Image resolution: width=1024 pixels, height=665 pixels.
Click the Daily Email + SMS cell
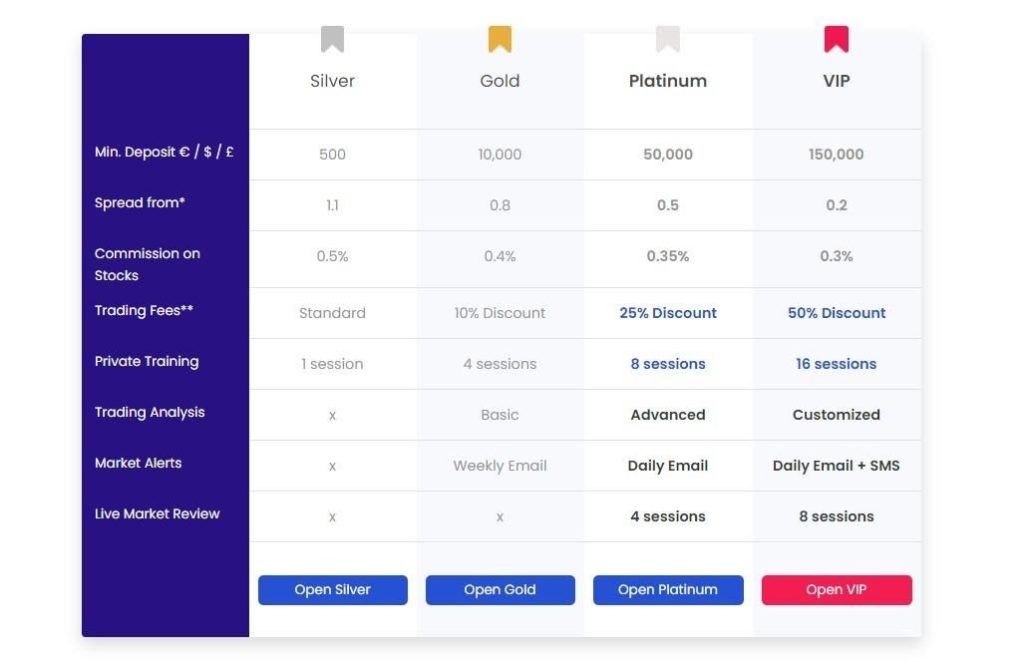click(x=836, y=466)
